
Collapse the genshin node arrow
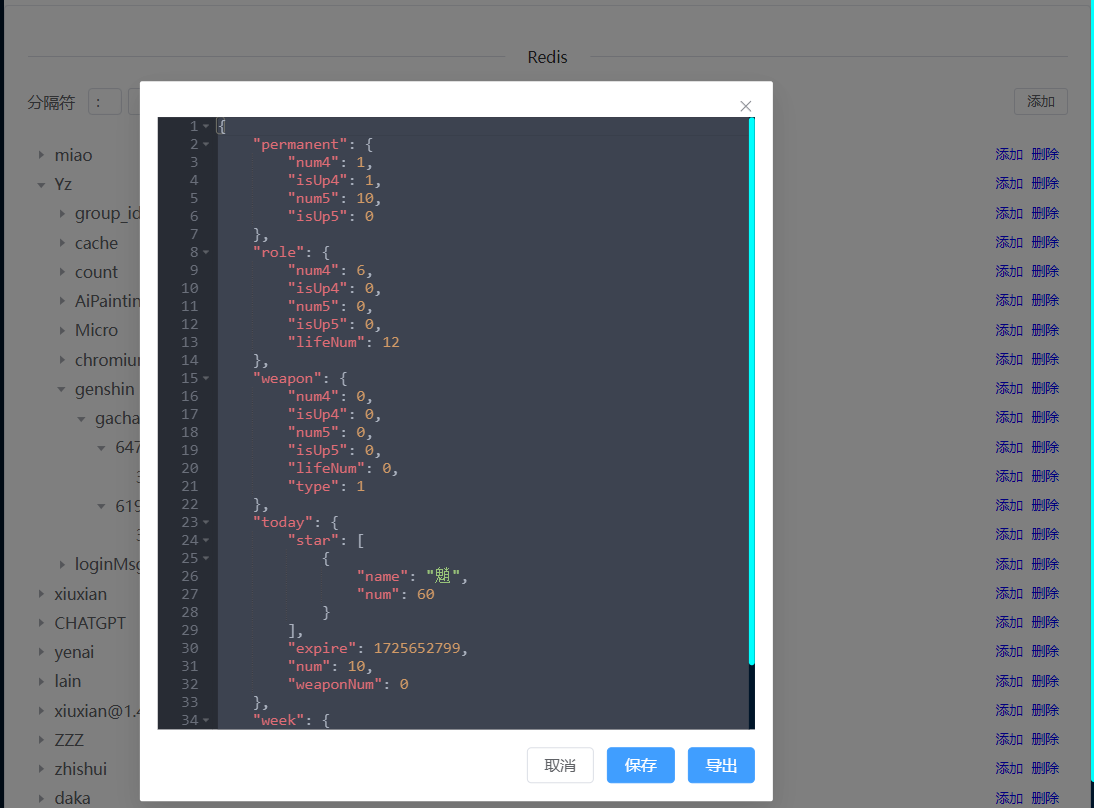click(62, 389)
